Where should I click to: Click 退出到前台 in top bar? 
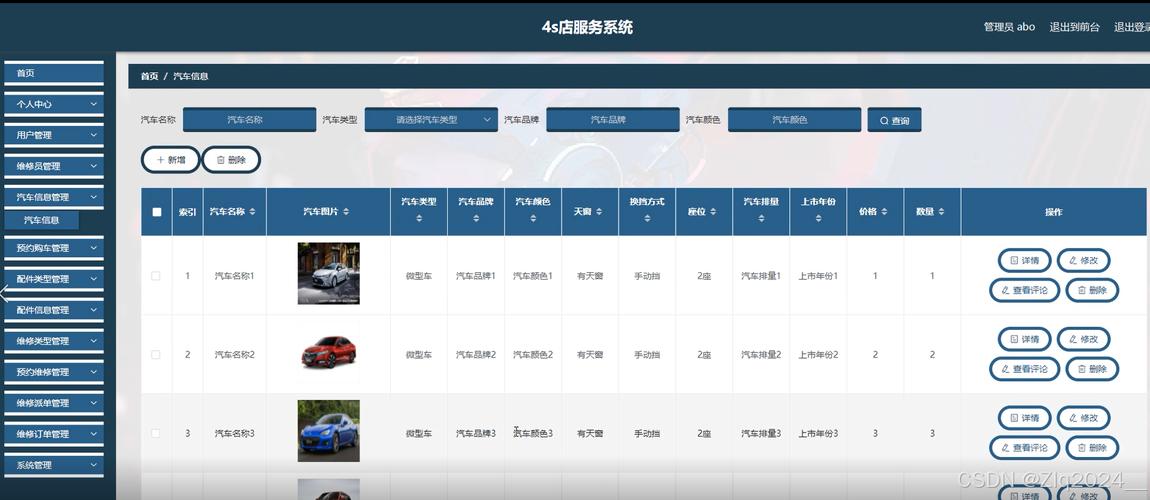pos(1074,27)
